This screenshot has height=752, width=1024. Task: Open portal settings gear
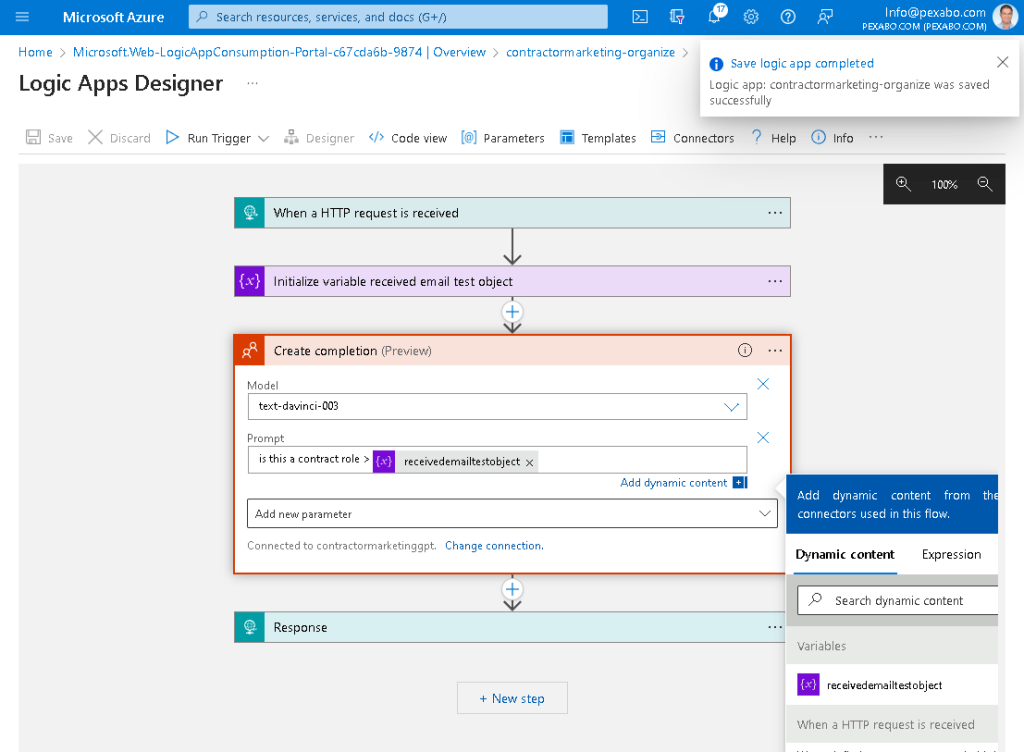pos(751,17)
